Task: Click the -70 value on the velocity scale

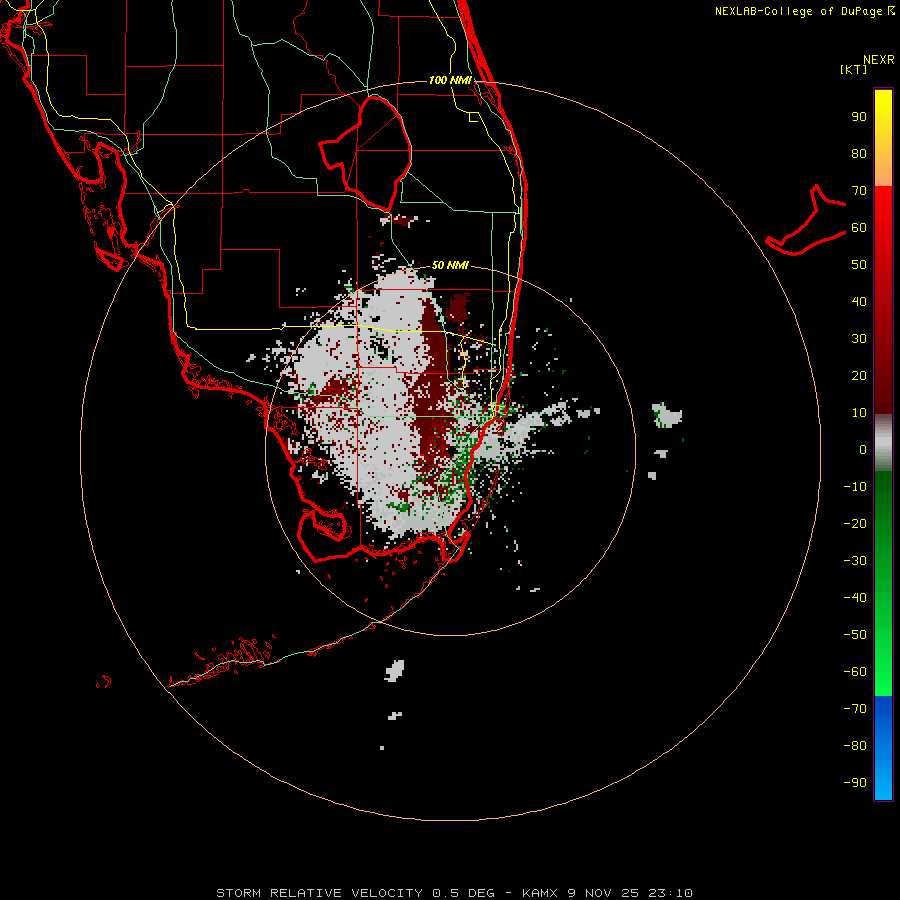Action: tap(855, 709)
